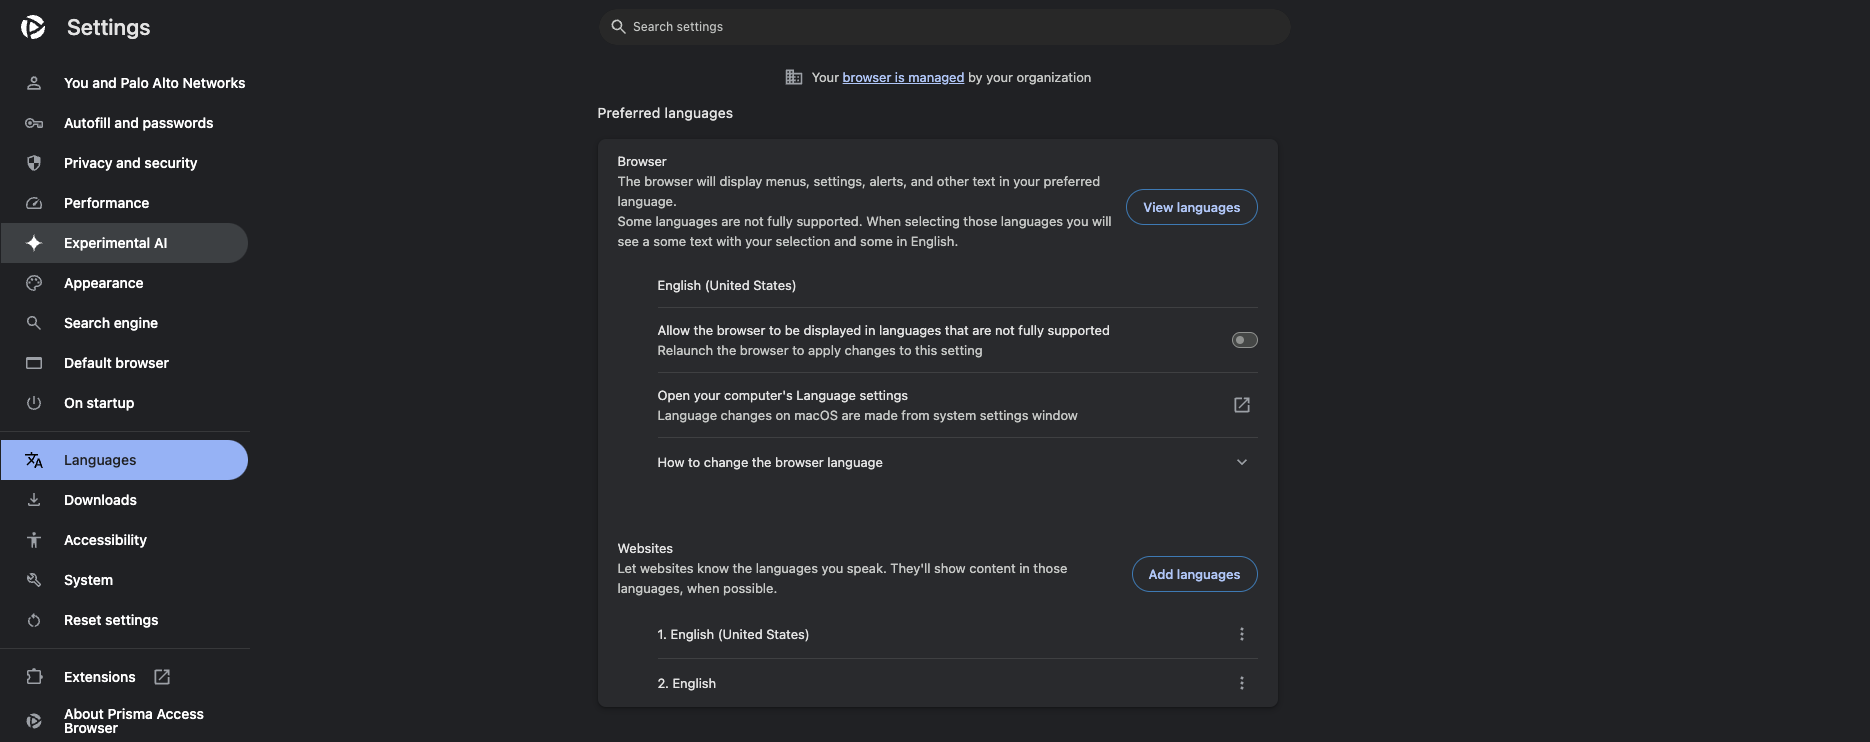Click the Search settings input field
This screenshot has width=1870, height=742.
tap(944, 27)
